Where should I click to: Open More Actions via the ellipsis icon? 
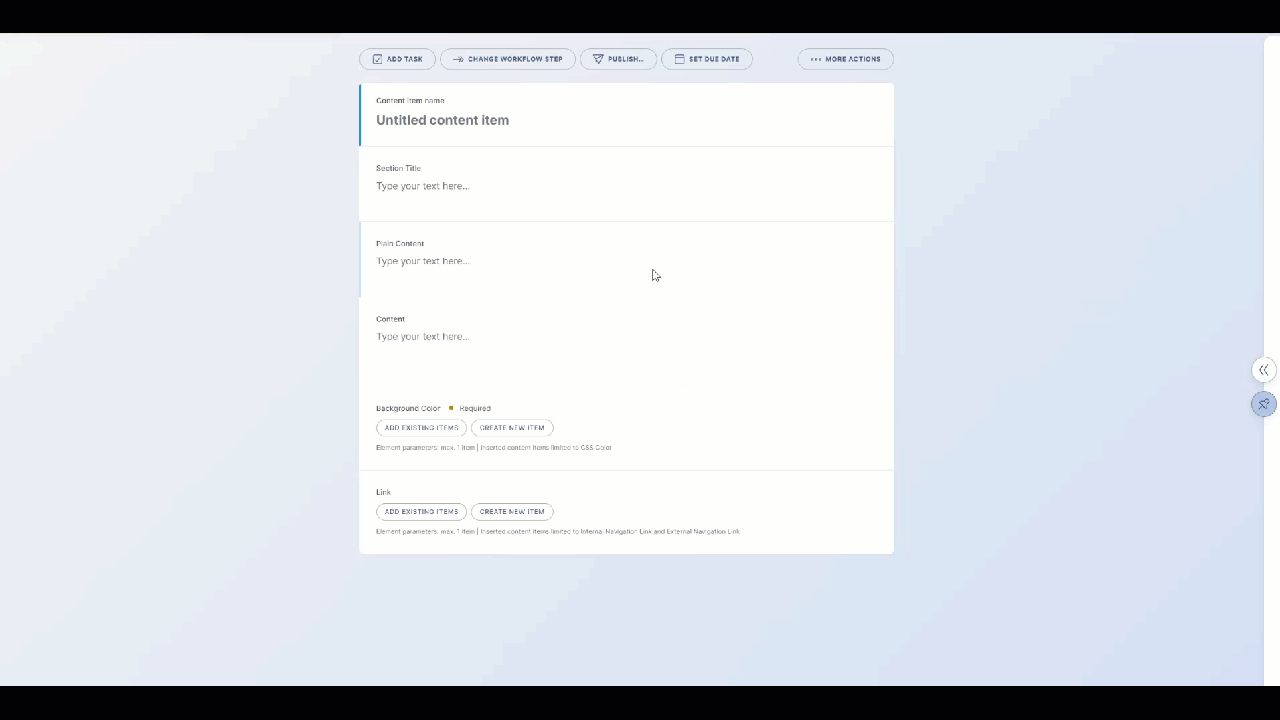pyautogui.click(x=817, y=59)
